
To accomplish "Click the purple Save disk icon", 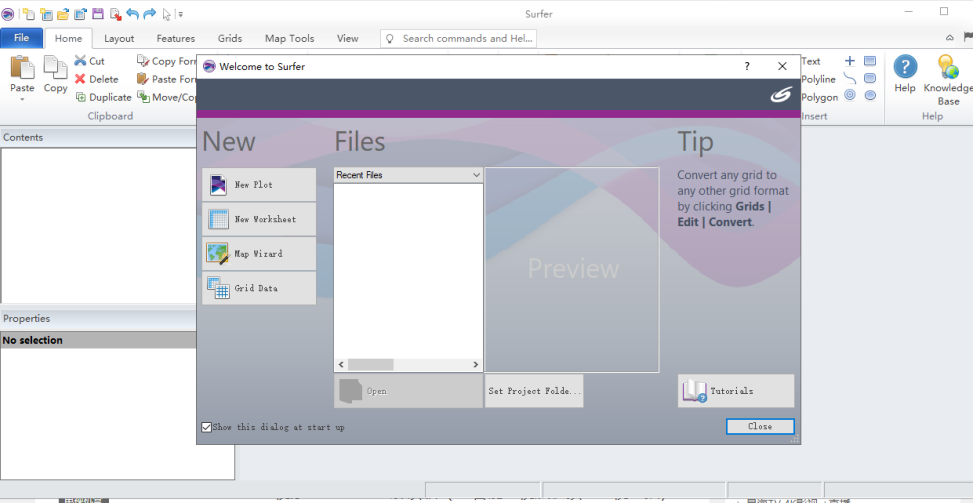I will [x=98, y=14].
